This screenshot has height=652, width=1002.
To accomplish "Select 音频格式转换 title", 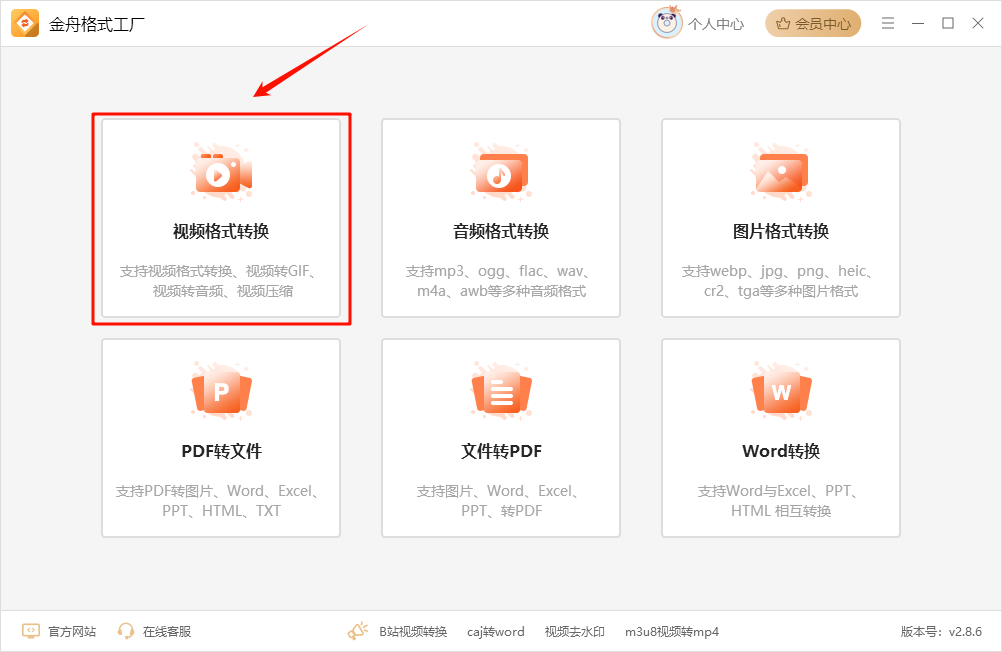I will [501, 231].
